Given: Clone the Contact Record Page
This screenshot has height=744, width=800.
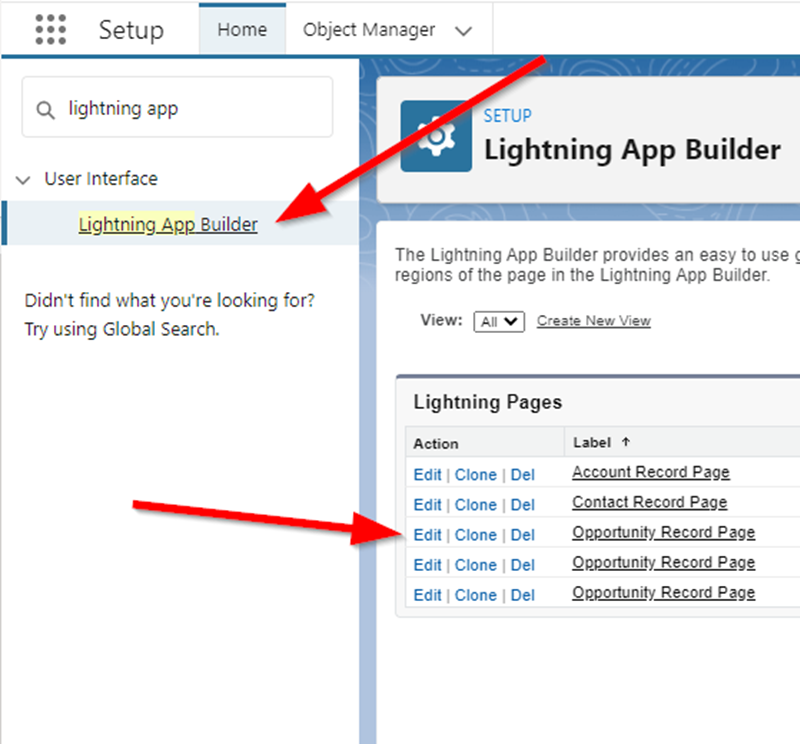Looking at the screenshot, I should pos(476,505).
